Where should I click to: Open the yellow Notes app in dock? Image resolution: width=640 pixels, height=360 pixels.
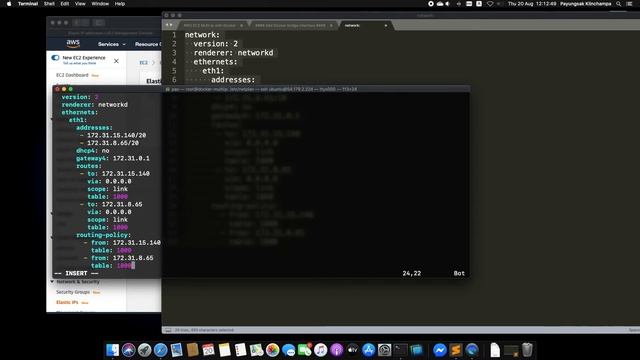point(224,350)
